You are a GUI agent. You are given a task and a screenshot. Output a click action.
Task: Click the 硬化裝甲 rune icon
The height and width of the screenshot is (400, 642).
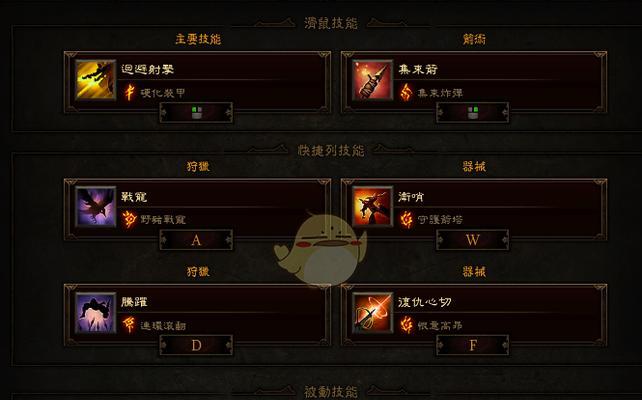(129, 93)
